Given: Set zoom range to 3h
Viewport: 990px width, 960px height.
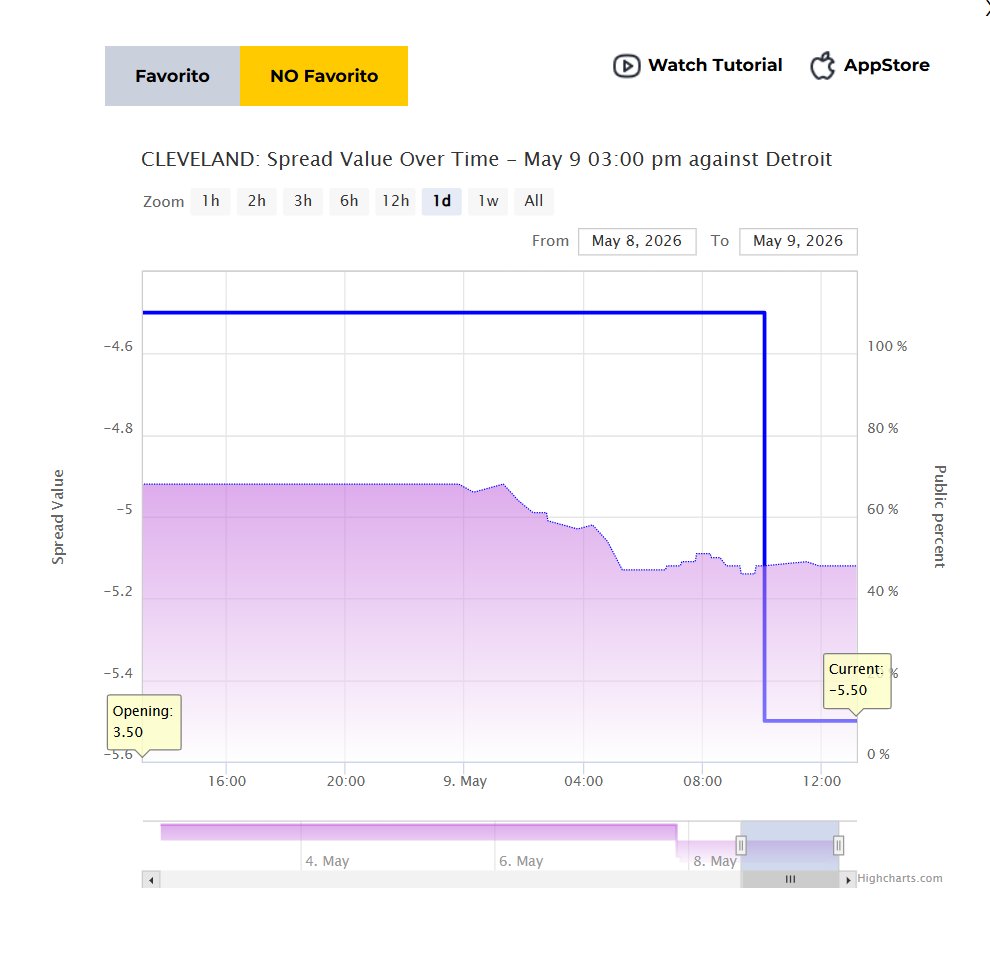Looking at the screenshot, I should 303,201.
